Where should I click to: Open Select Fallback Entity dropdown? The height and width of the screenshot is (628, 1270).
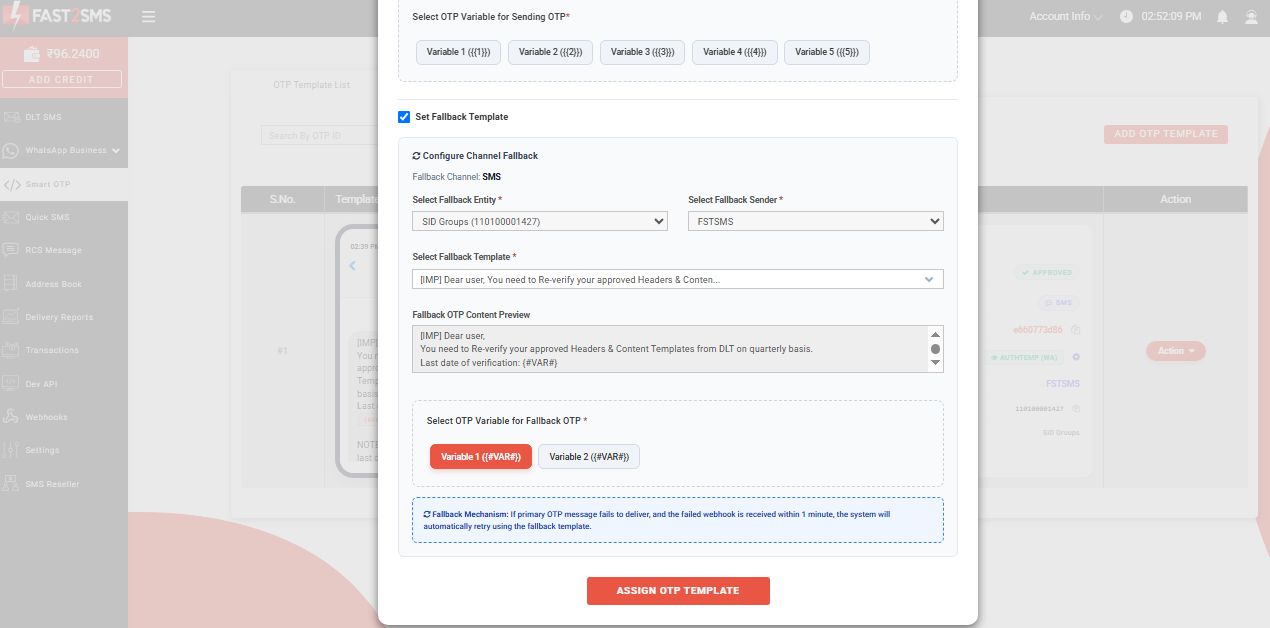[540, 221]
